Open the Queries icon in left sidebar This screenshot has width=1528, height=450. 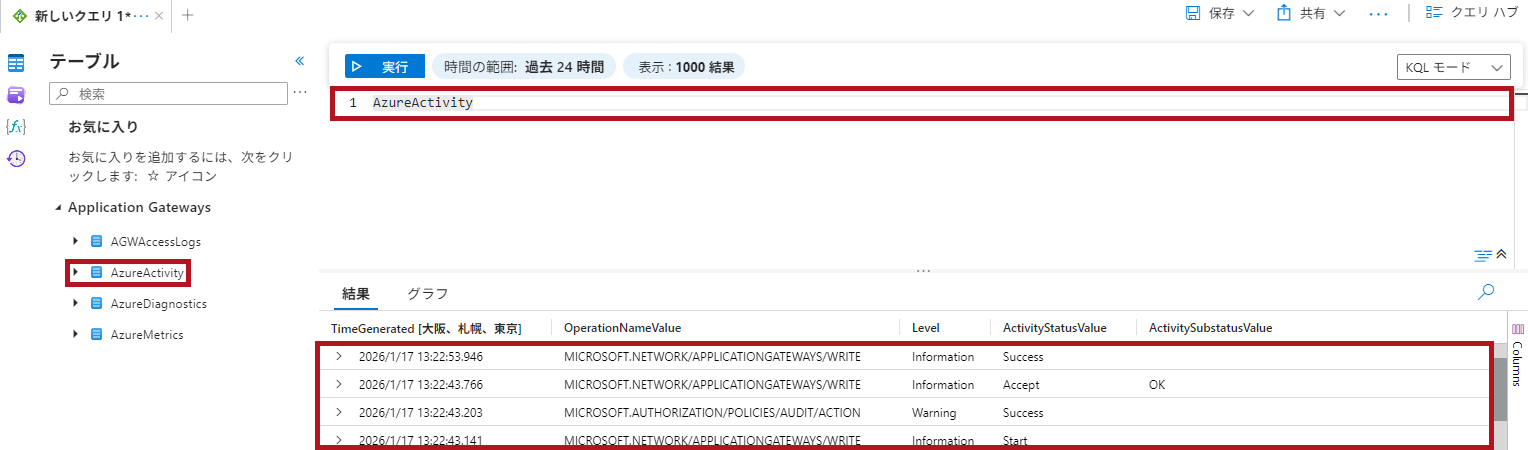[16, 95]
